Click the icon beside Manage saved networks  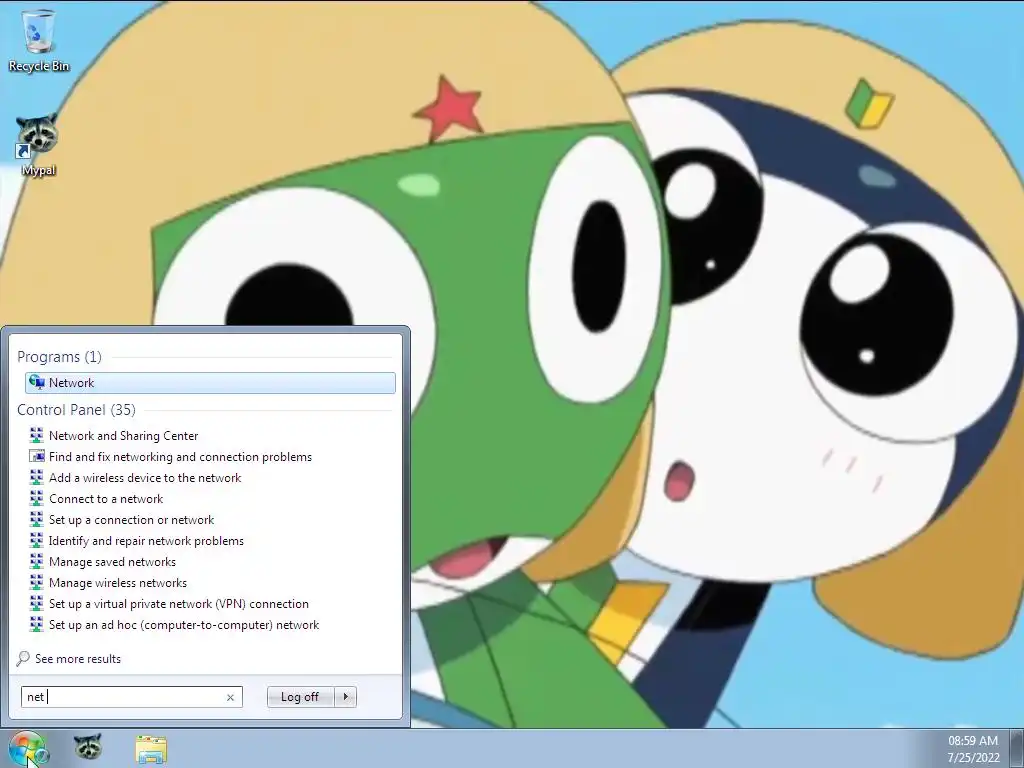click(37, 562)
